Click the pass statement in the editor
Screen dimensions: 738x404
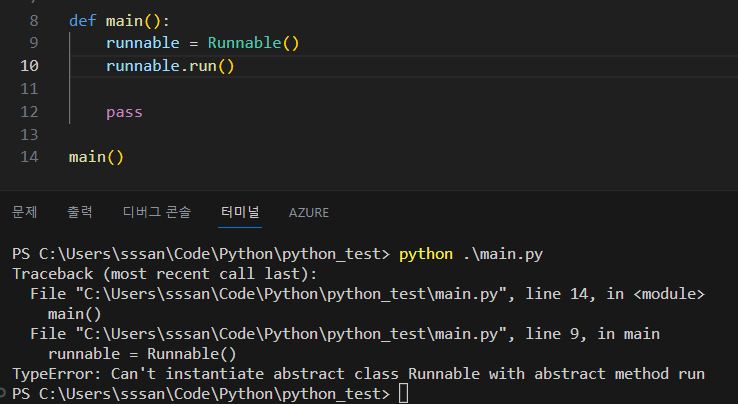(x=124, y=112)
